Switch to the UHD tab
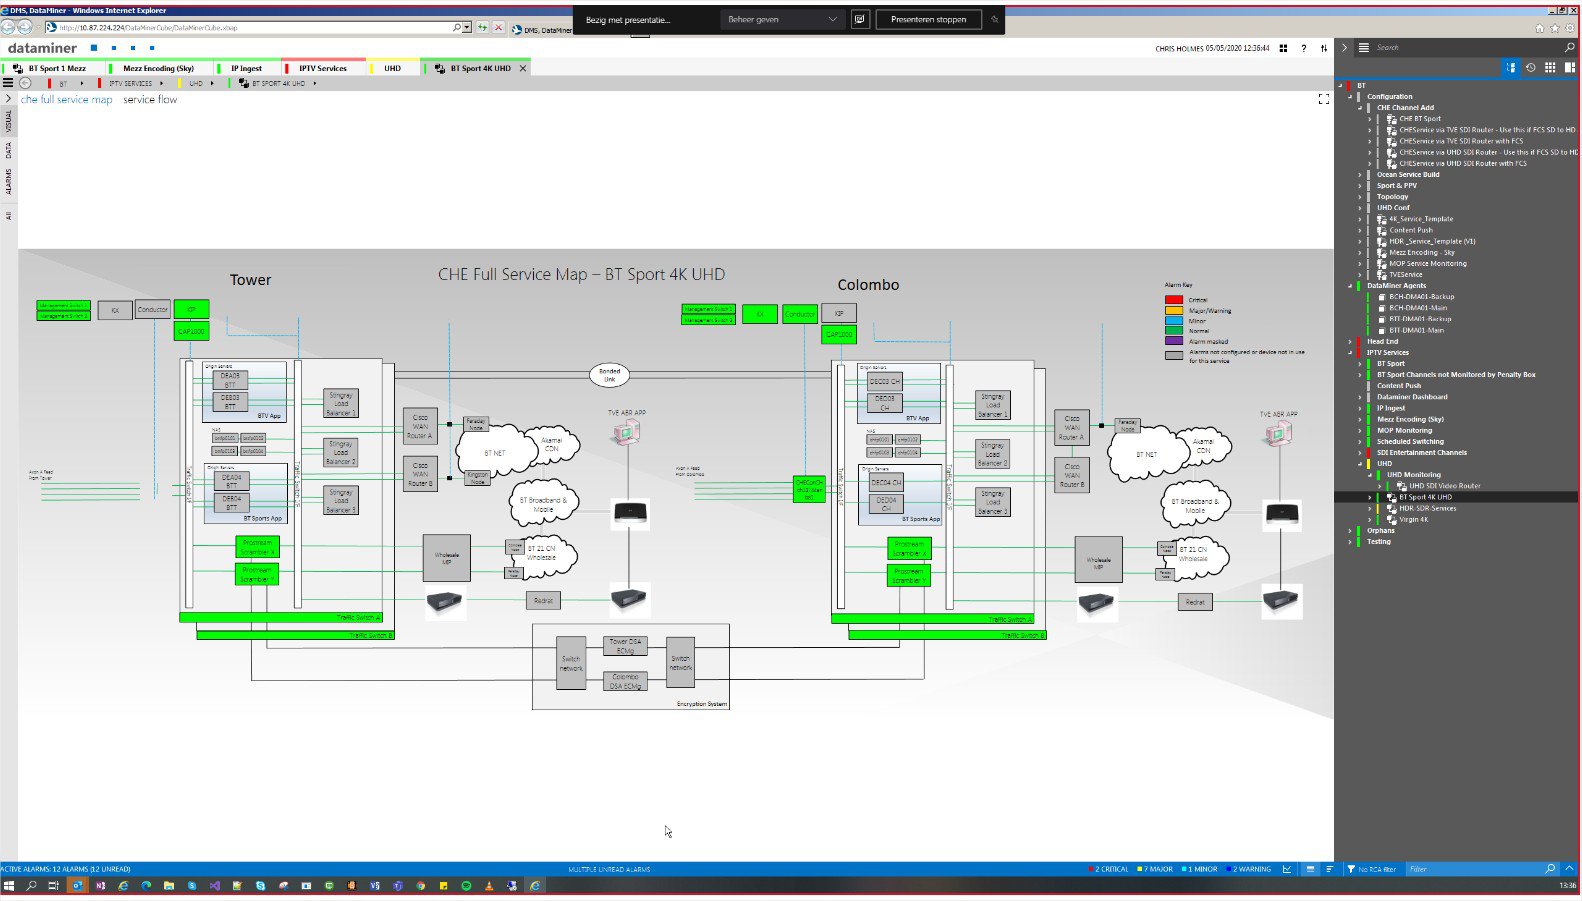 pyautogui.click(x=392, y=68)
